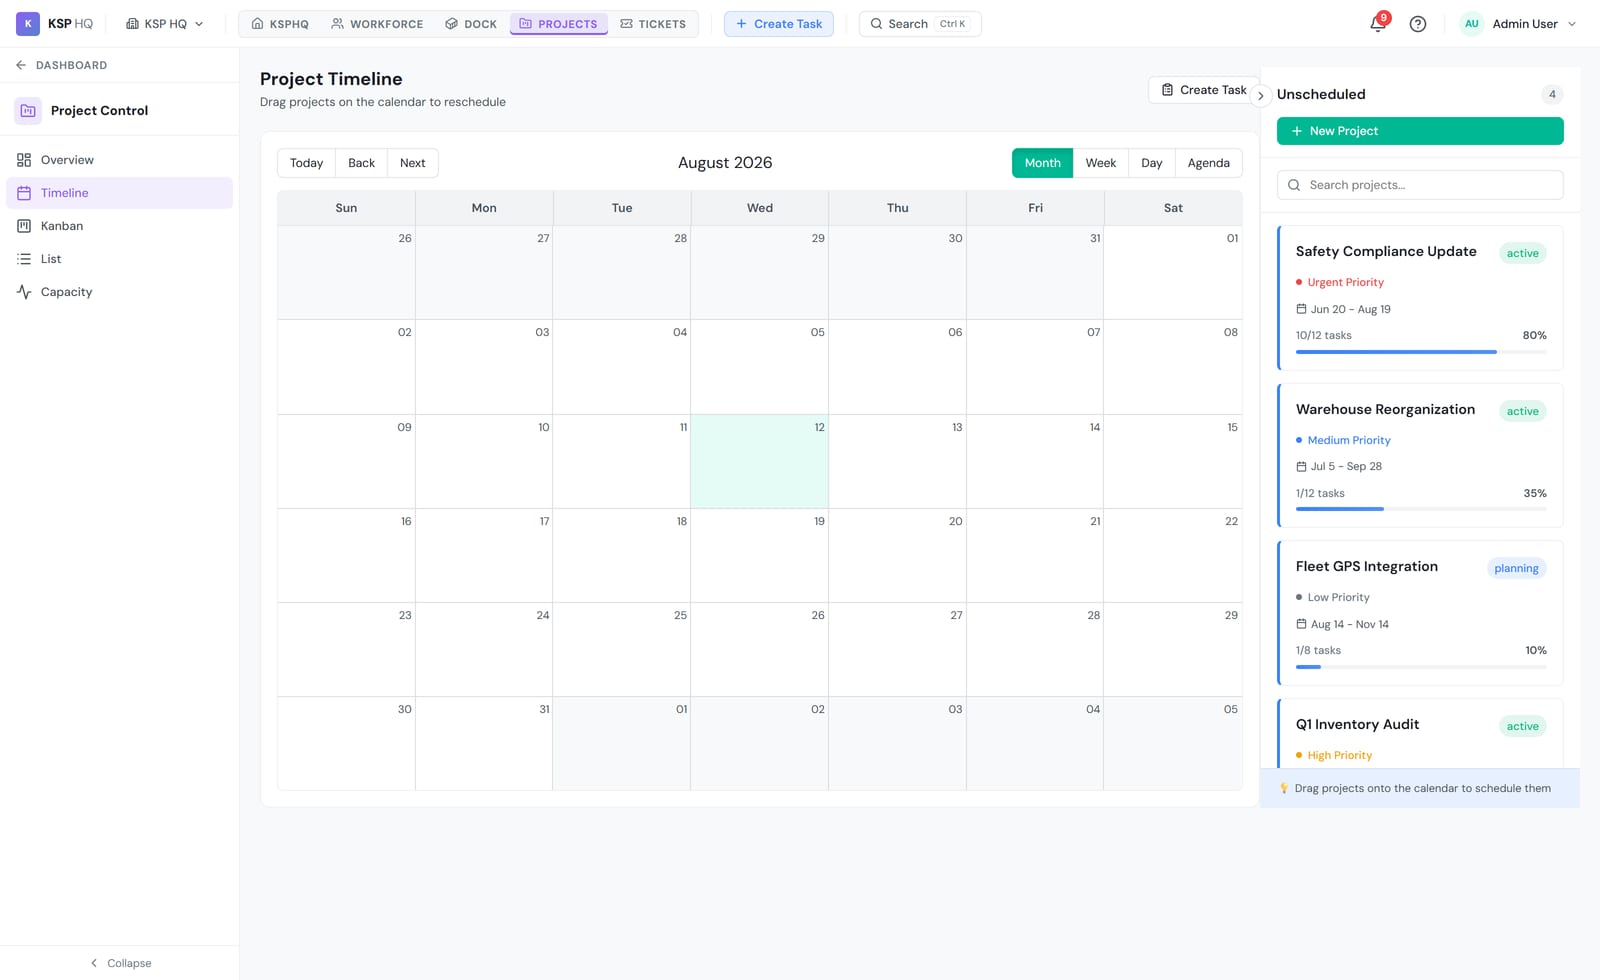Open the DOCK nav tab
The width and height of the screenshot is (1600, 980).
click(471, 24)
